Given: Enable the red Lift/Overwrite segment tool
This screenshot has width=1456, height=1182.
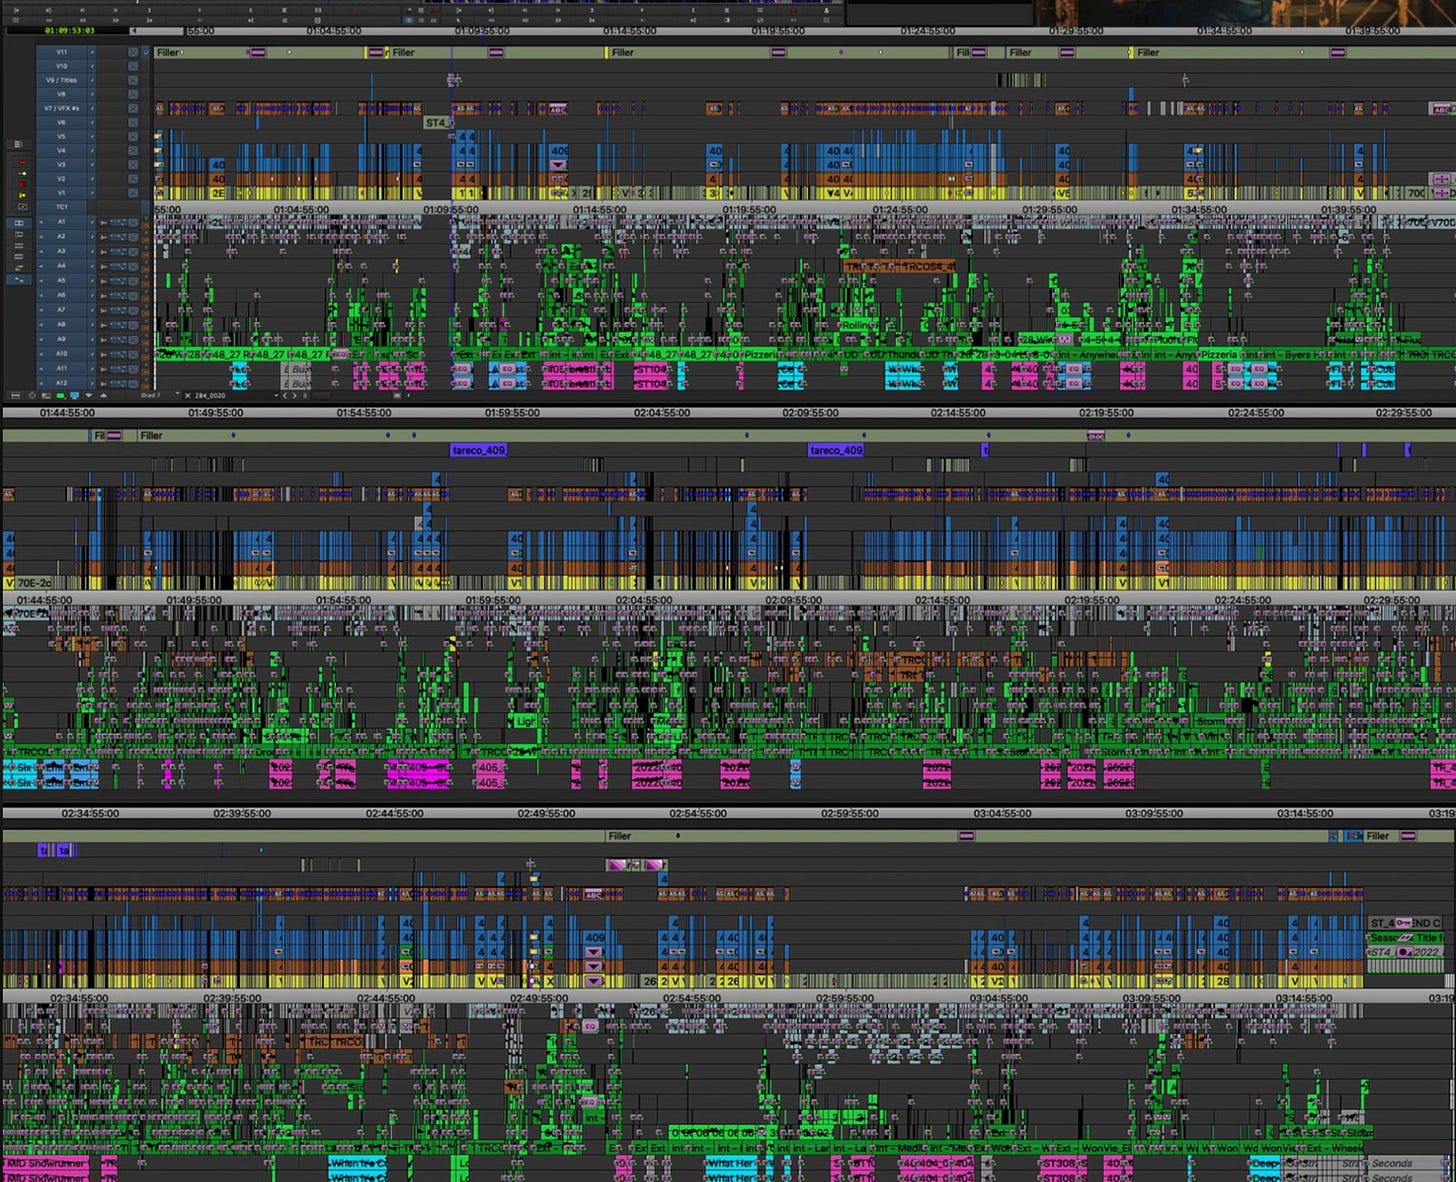Looking at the screenshot, I should pyautogui.click(x=22, y=162).
